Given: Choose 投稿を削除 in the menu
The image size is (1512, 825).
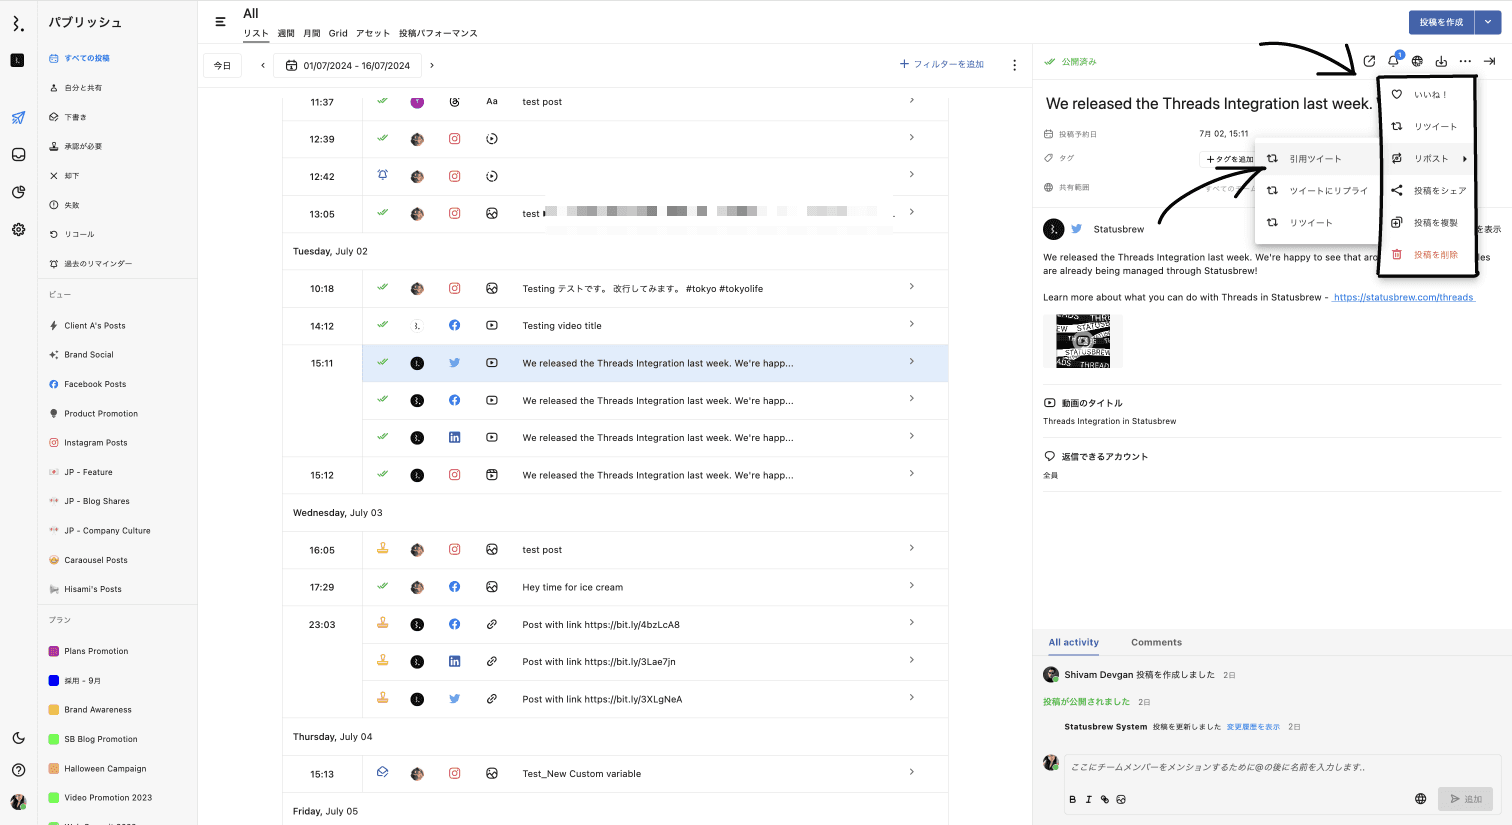Looking at the screenshot, I should pyautogui.click(x=1435, y=255).
